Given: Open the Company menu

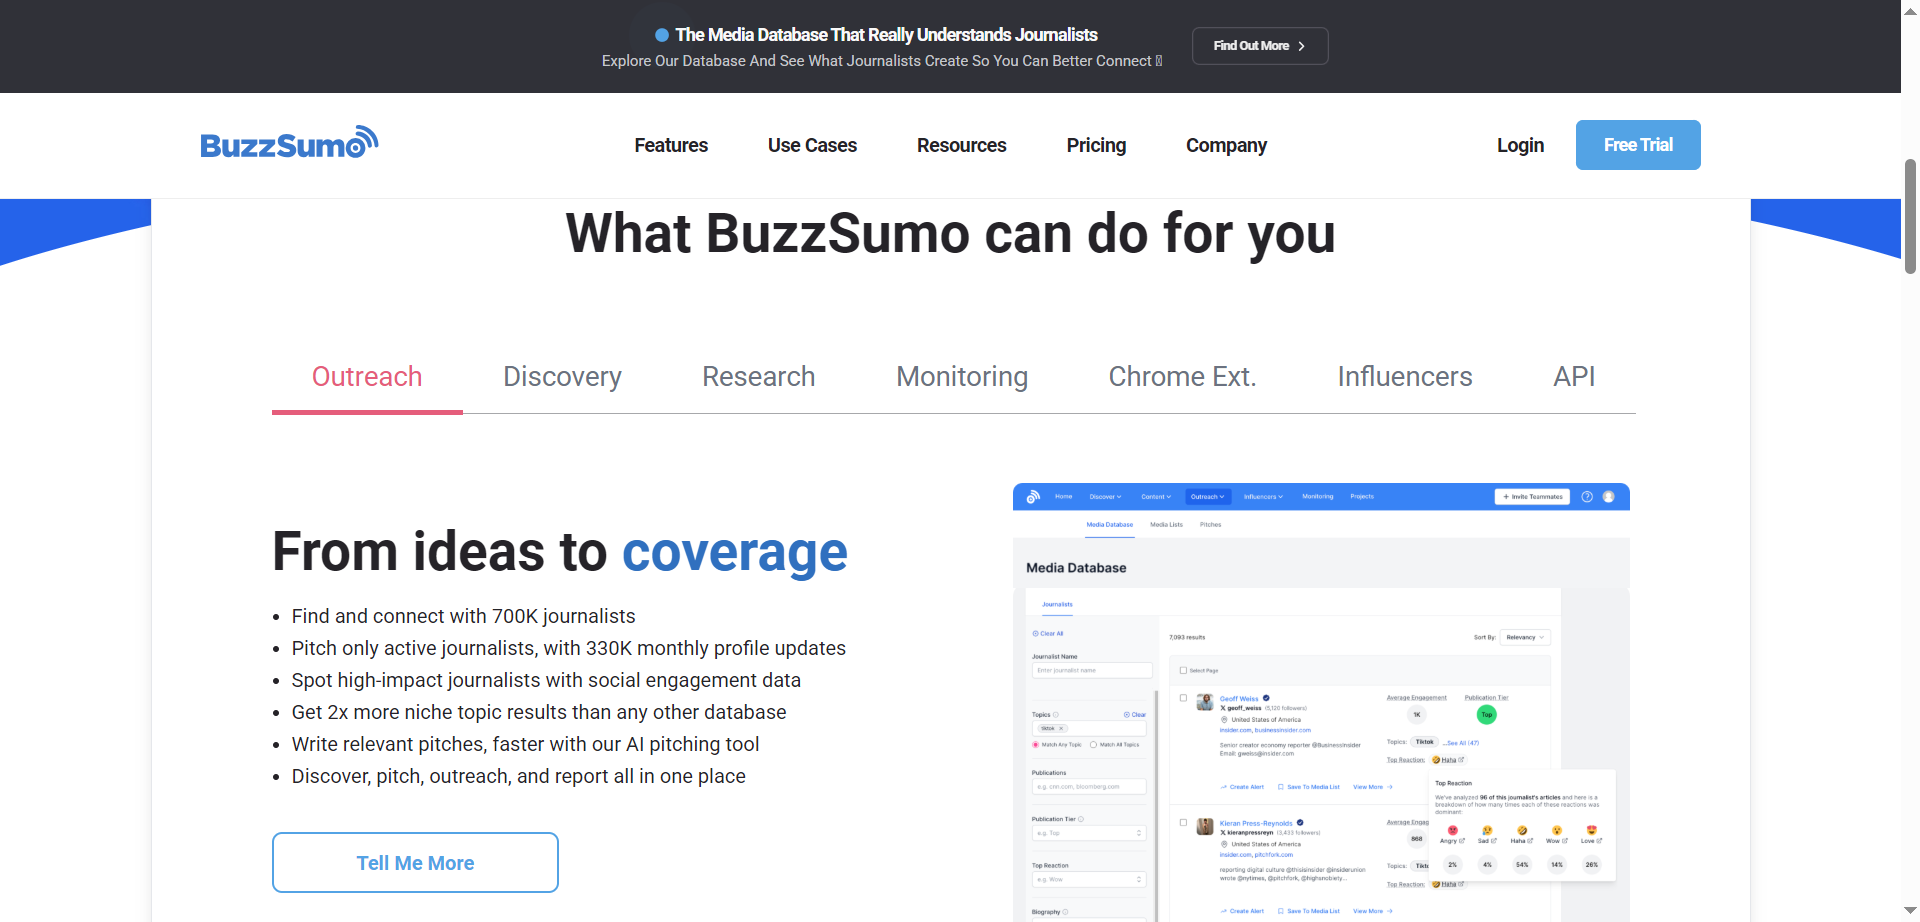Looking at the screenshot, I should [x=1226, y=145].
